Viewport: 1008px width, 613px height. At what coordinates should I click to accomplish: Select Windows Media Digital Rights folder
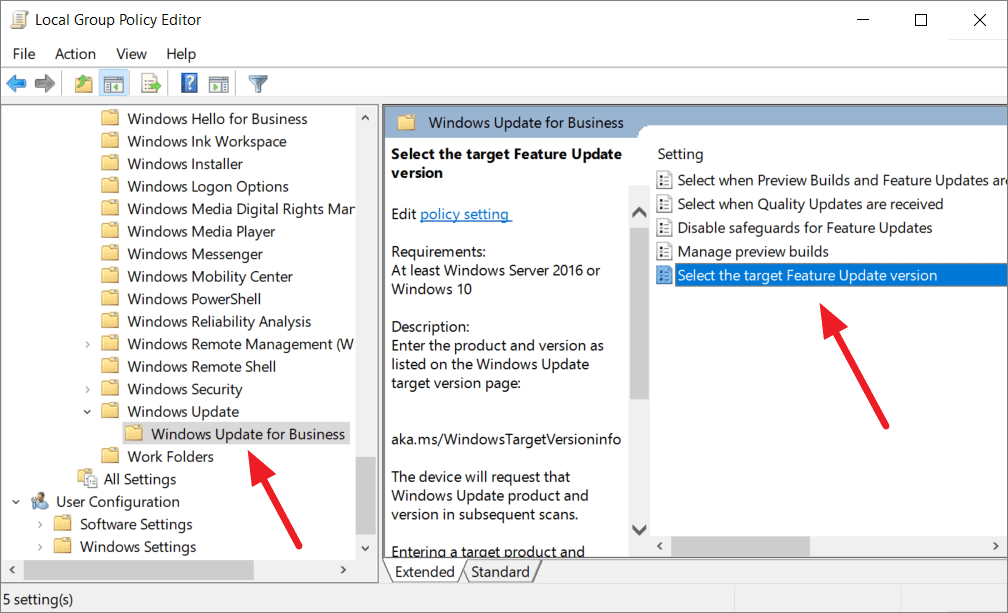(240, 209)
